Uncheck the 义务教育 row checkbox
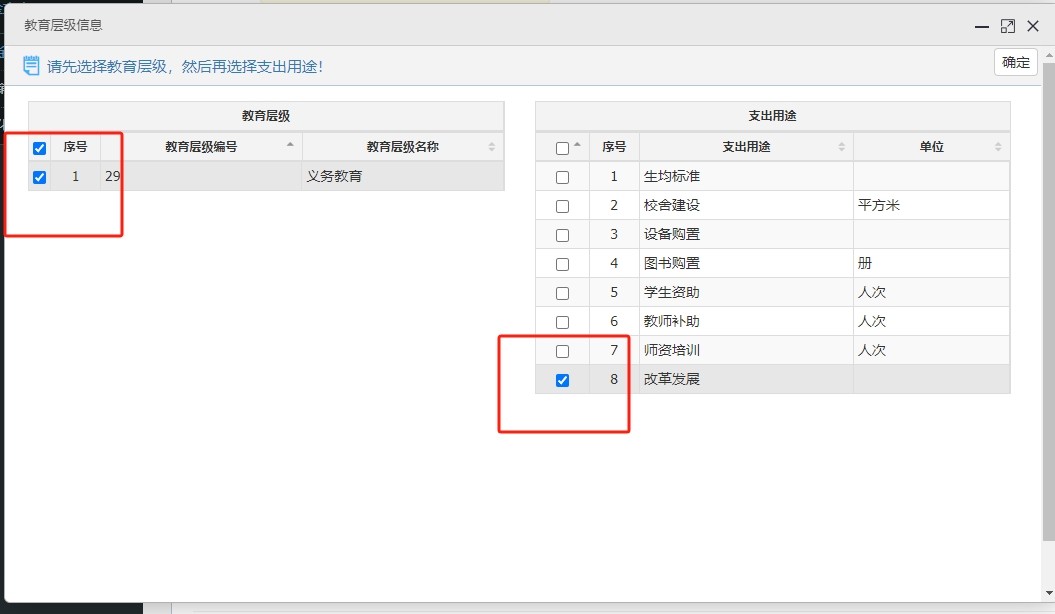 [40, 178]
